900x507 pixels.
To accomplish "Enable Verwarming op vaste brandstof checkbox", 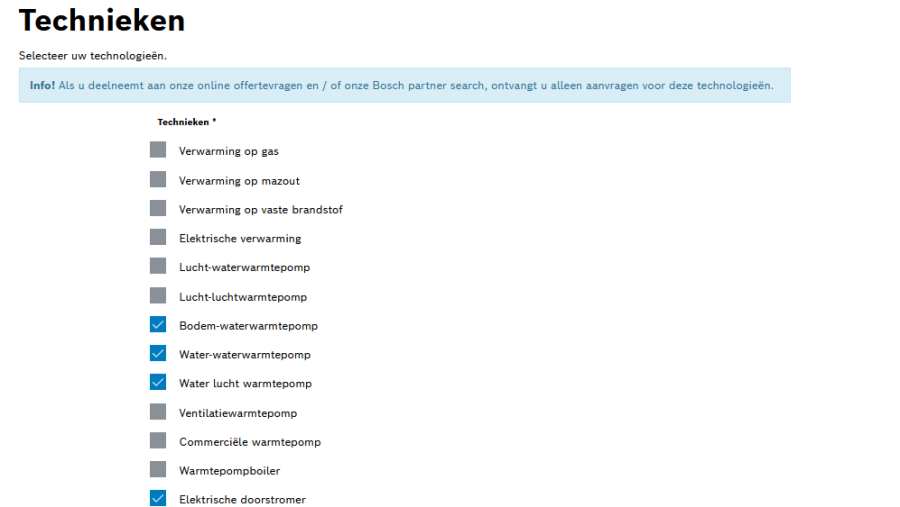I will [x=158, y=208].
